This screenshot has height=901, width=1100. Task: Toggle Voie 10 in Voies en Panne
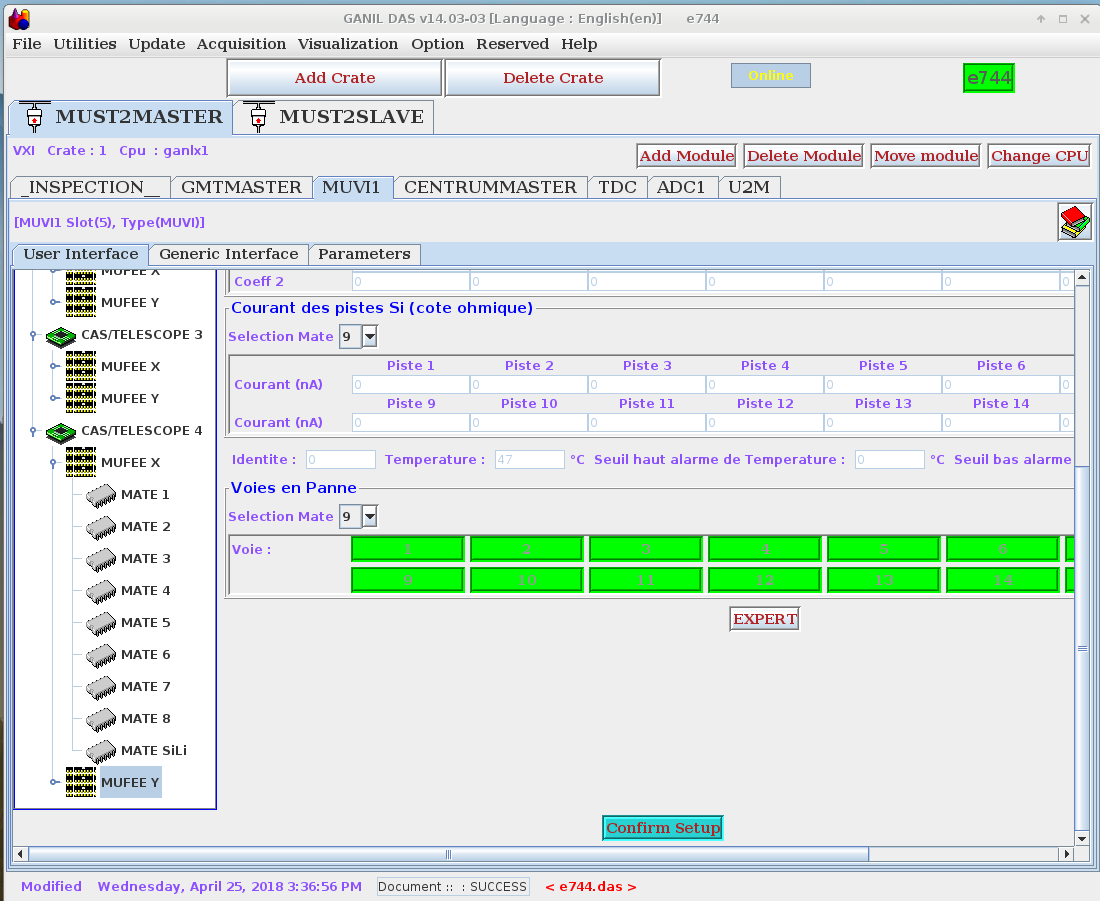click(526, 580)
